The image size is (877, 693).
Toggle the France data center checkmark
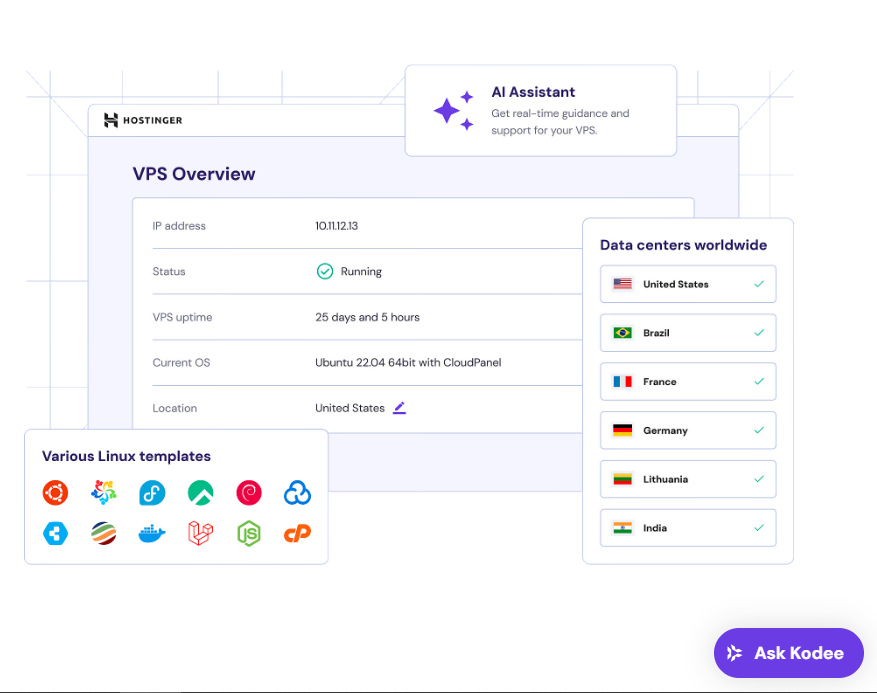coord(759,381)
